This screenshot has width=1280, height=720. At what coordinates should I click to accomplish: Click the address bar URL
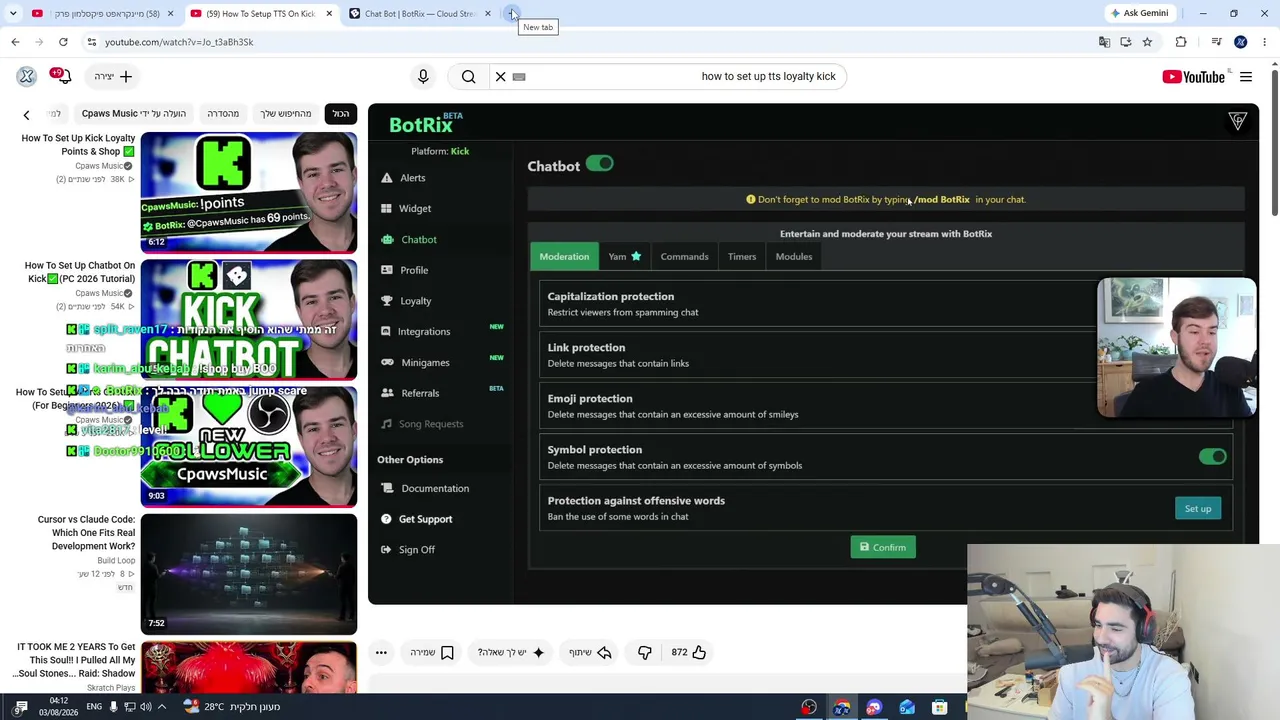(x=179, y=42)
